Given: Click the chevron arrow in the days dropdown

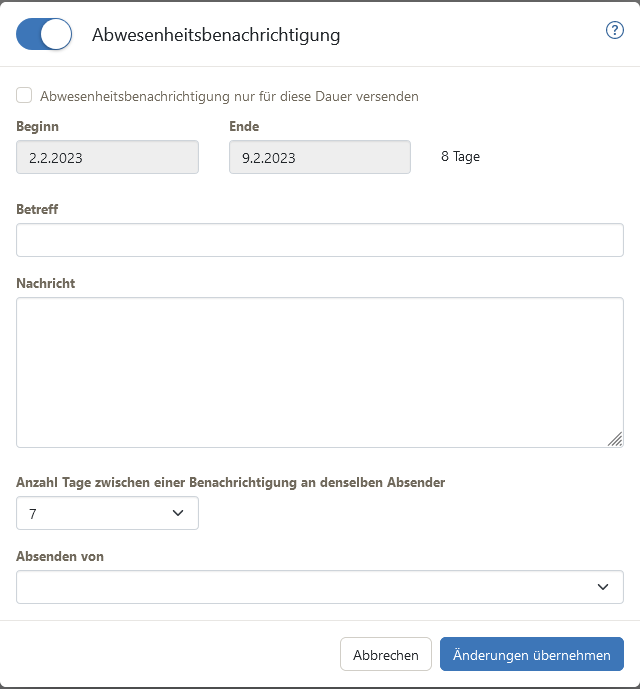Looking at the screenshot, I should (178, 513).
